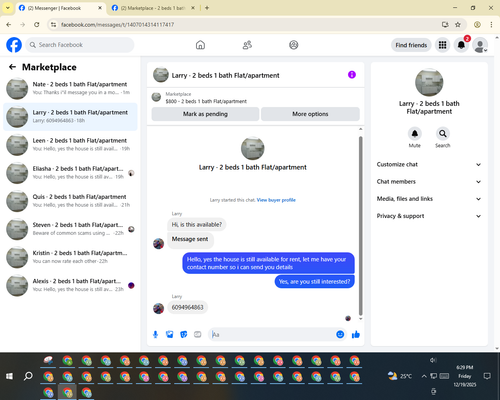Viewport: 500px width, 400px height.
Task: Open the $800 Marketplace listing link
Action: click(x=206, y=101)
